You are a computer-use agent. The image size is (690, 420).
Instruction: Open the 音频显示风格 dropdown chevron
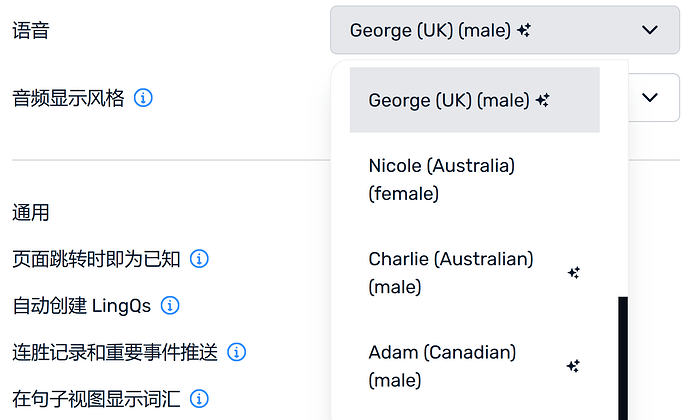tap(651, 97)
